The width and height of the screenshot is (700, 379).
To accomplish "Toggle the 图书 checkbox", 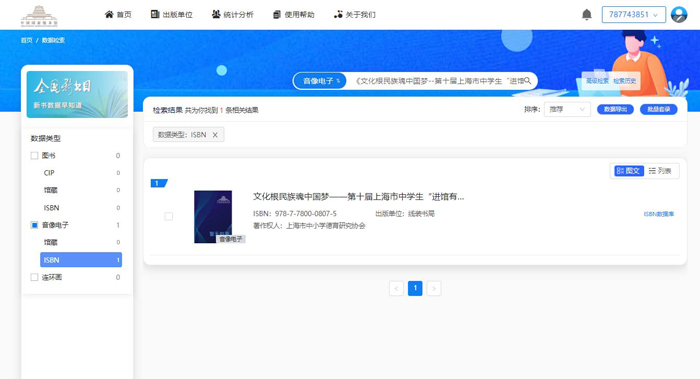I will [34, 155].
